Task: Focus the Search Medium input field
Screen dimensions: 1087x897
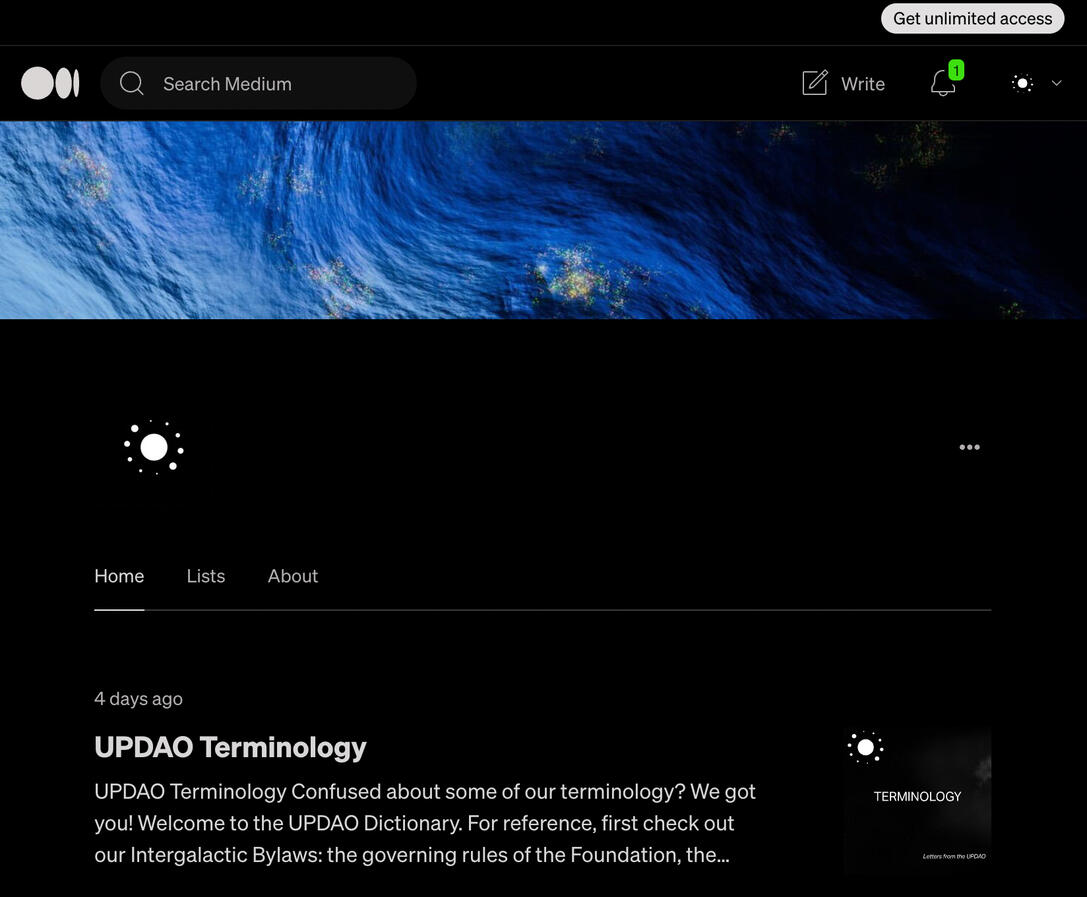Action: 280,84
